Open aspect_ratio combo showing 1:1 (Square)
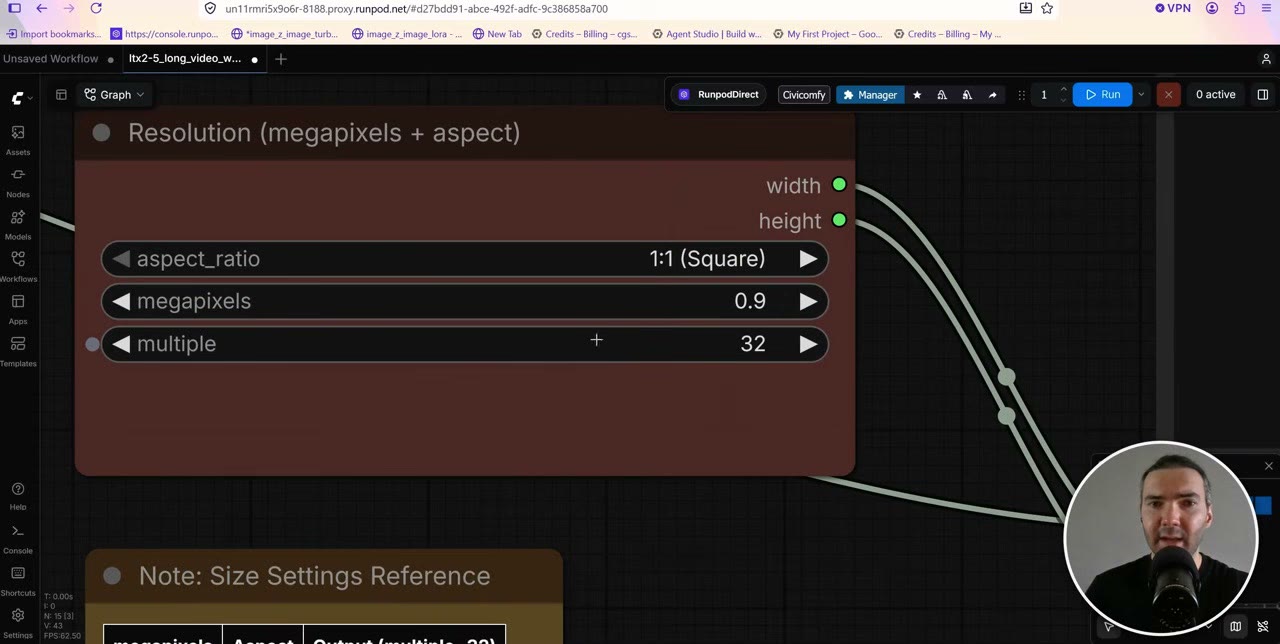Image resolution: width=1280 pixels, height=644 pixels. (x=464, y=259)
